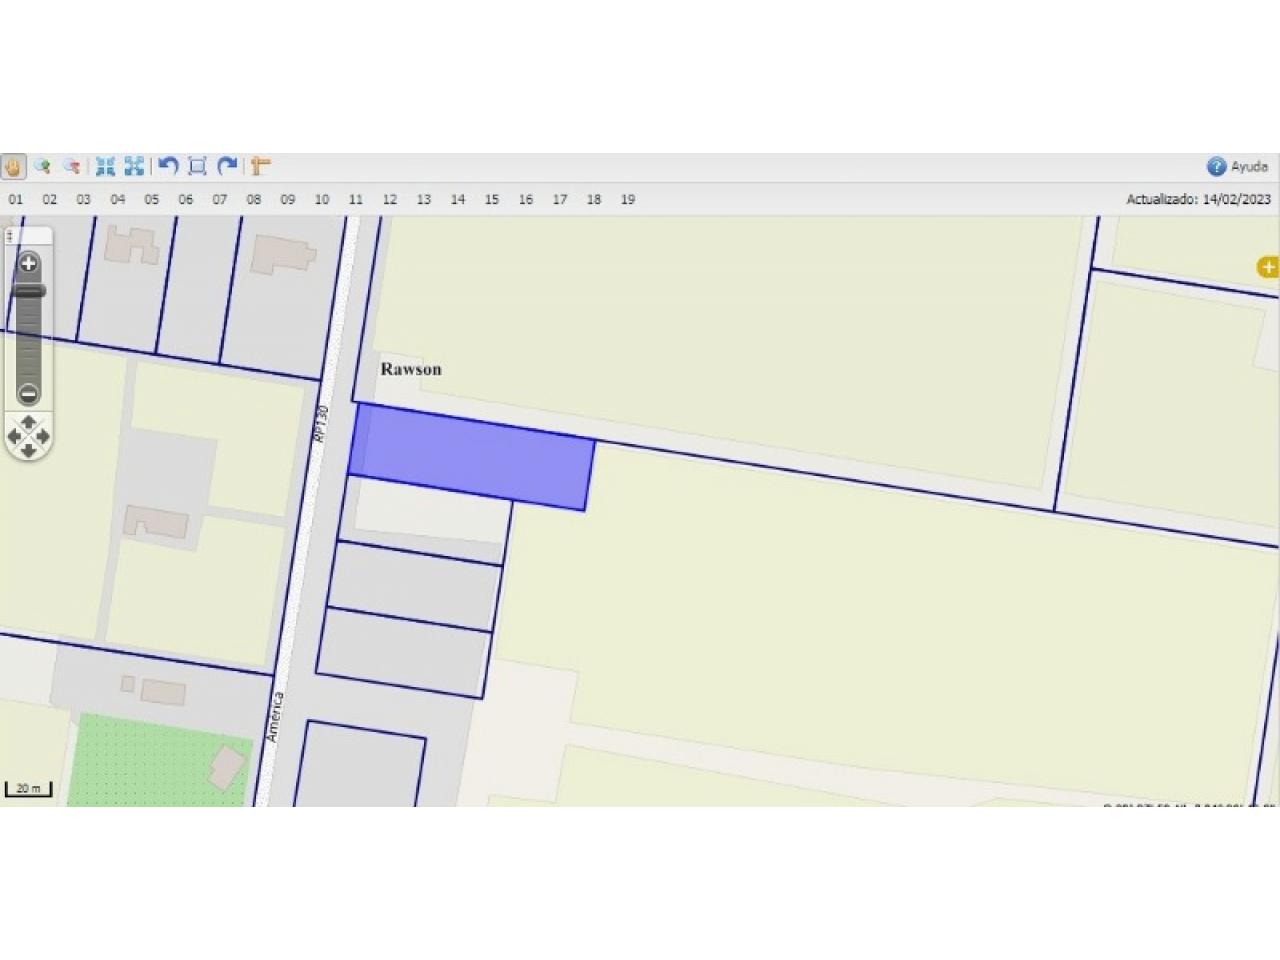
Task: Click the outward-arrows full extent icon
Action: point(134,166)
